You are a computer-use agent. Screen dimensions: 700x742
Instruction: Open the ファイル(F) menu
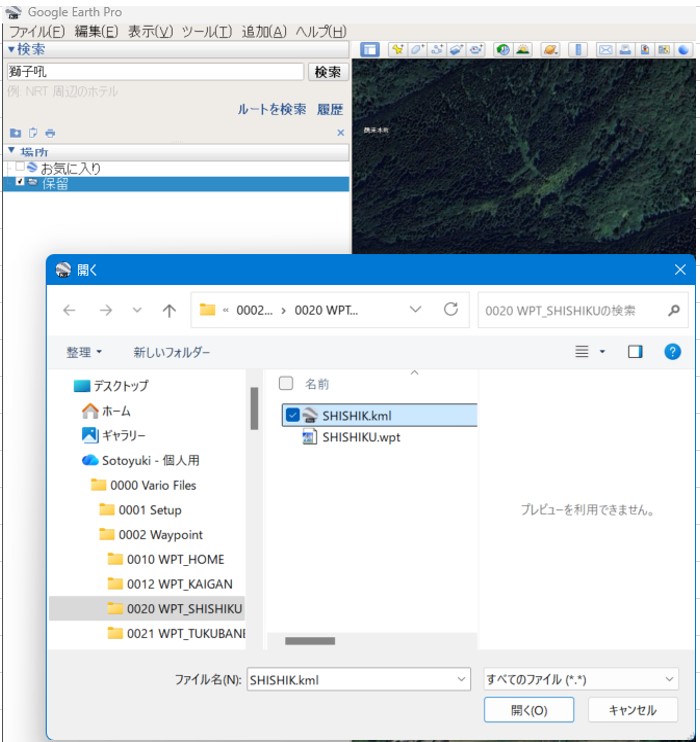click(x=36, y=31)
